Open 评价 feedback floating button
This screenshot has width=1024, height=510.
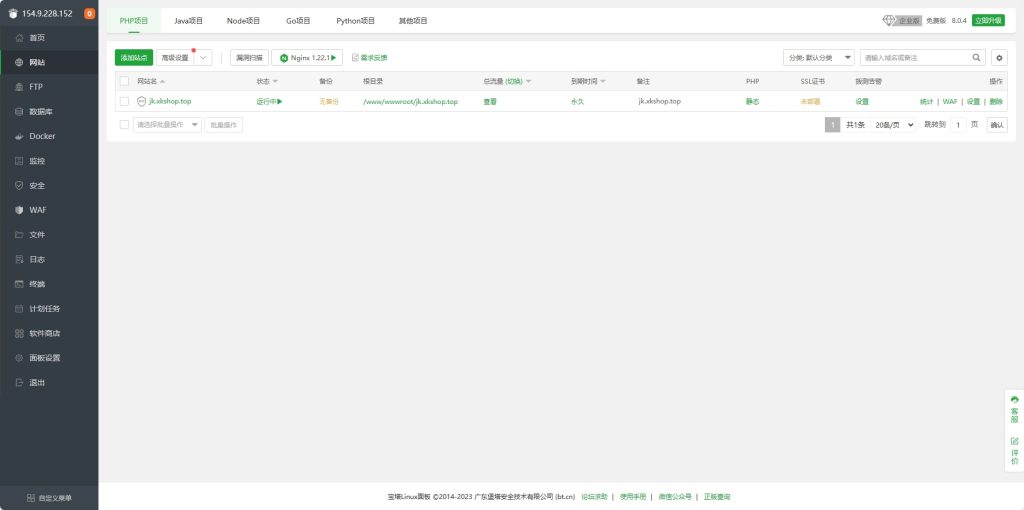click(x=1014, y=451)
